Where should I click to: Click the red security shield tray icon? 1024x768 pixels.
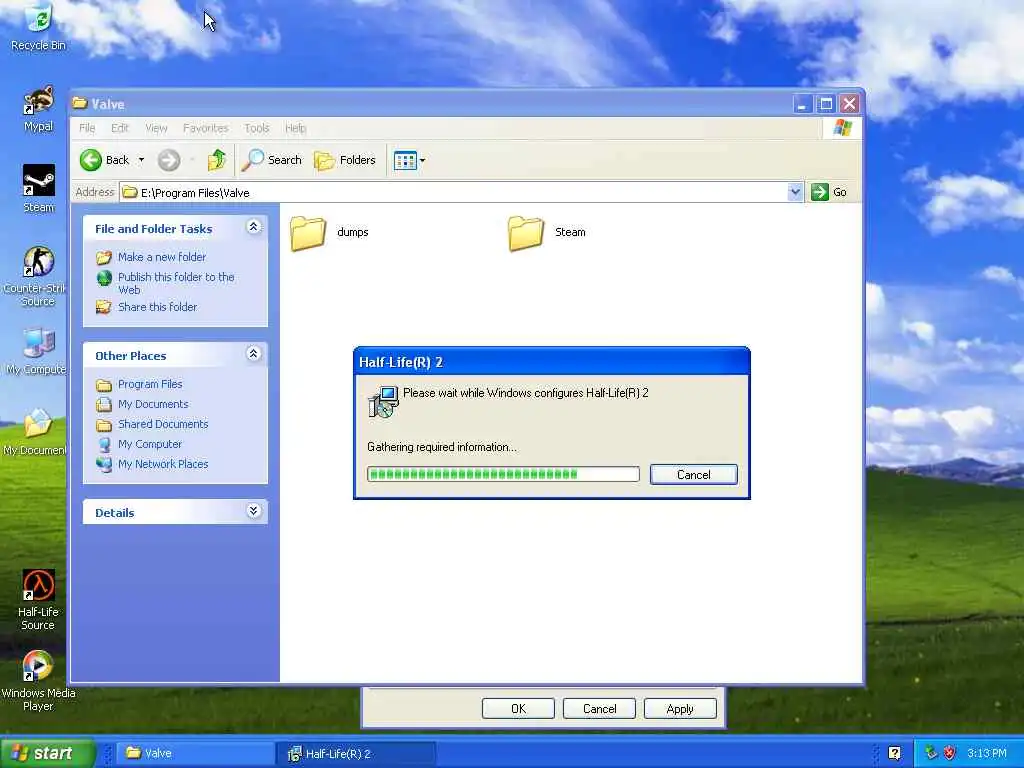coord(950,754)
